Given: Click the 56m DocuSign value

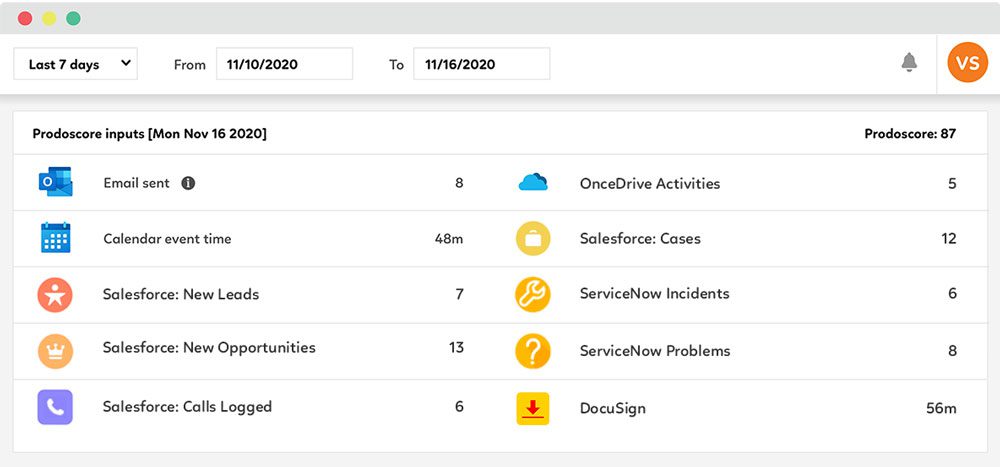Looking at the screenshot, I should [941, 408].
